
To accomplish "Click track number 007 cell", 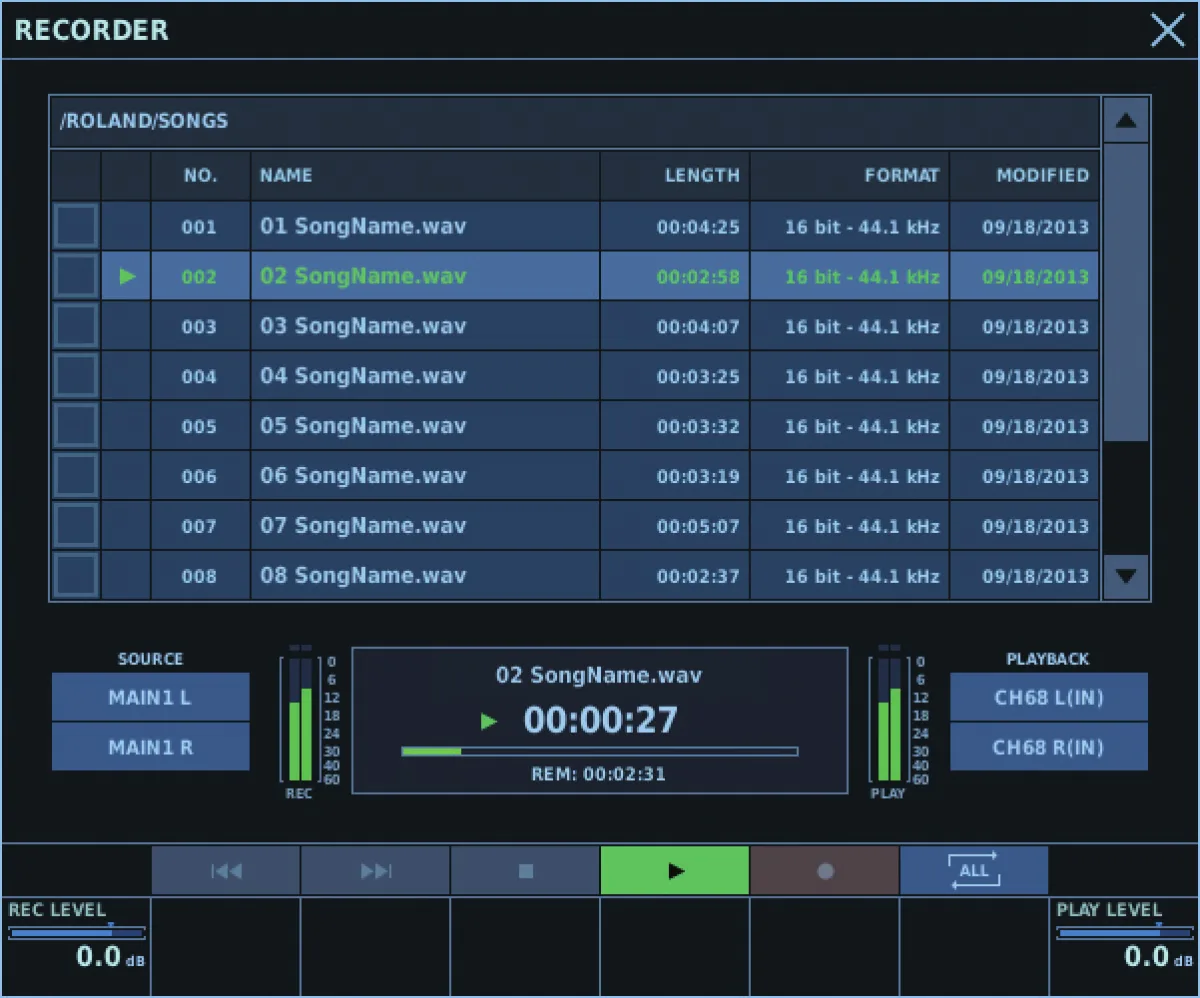I will pyautogui.click(x=200, y=526).
